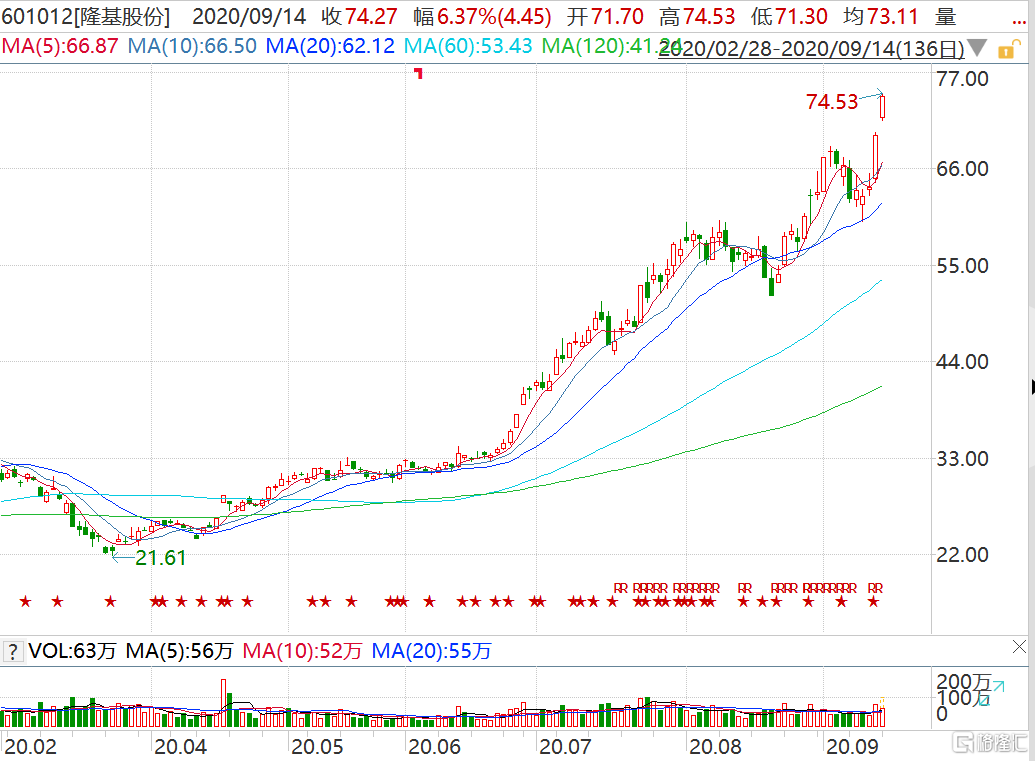Click the 20.02 date axis label
Screen dimensions: 1035x761
[x=30, y=746]
